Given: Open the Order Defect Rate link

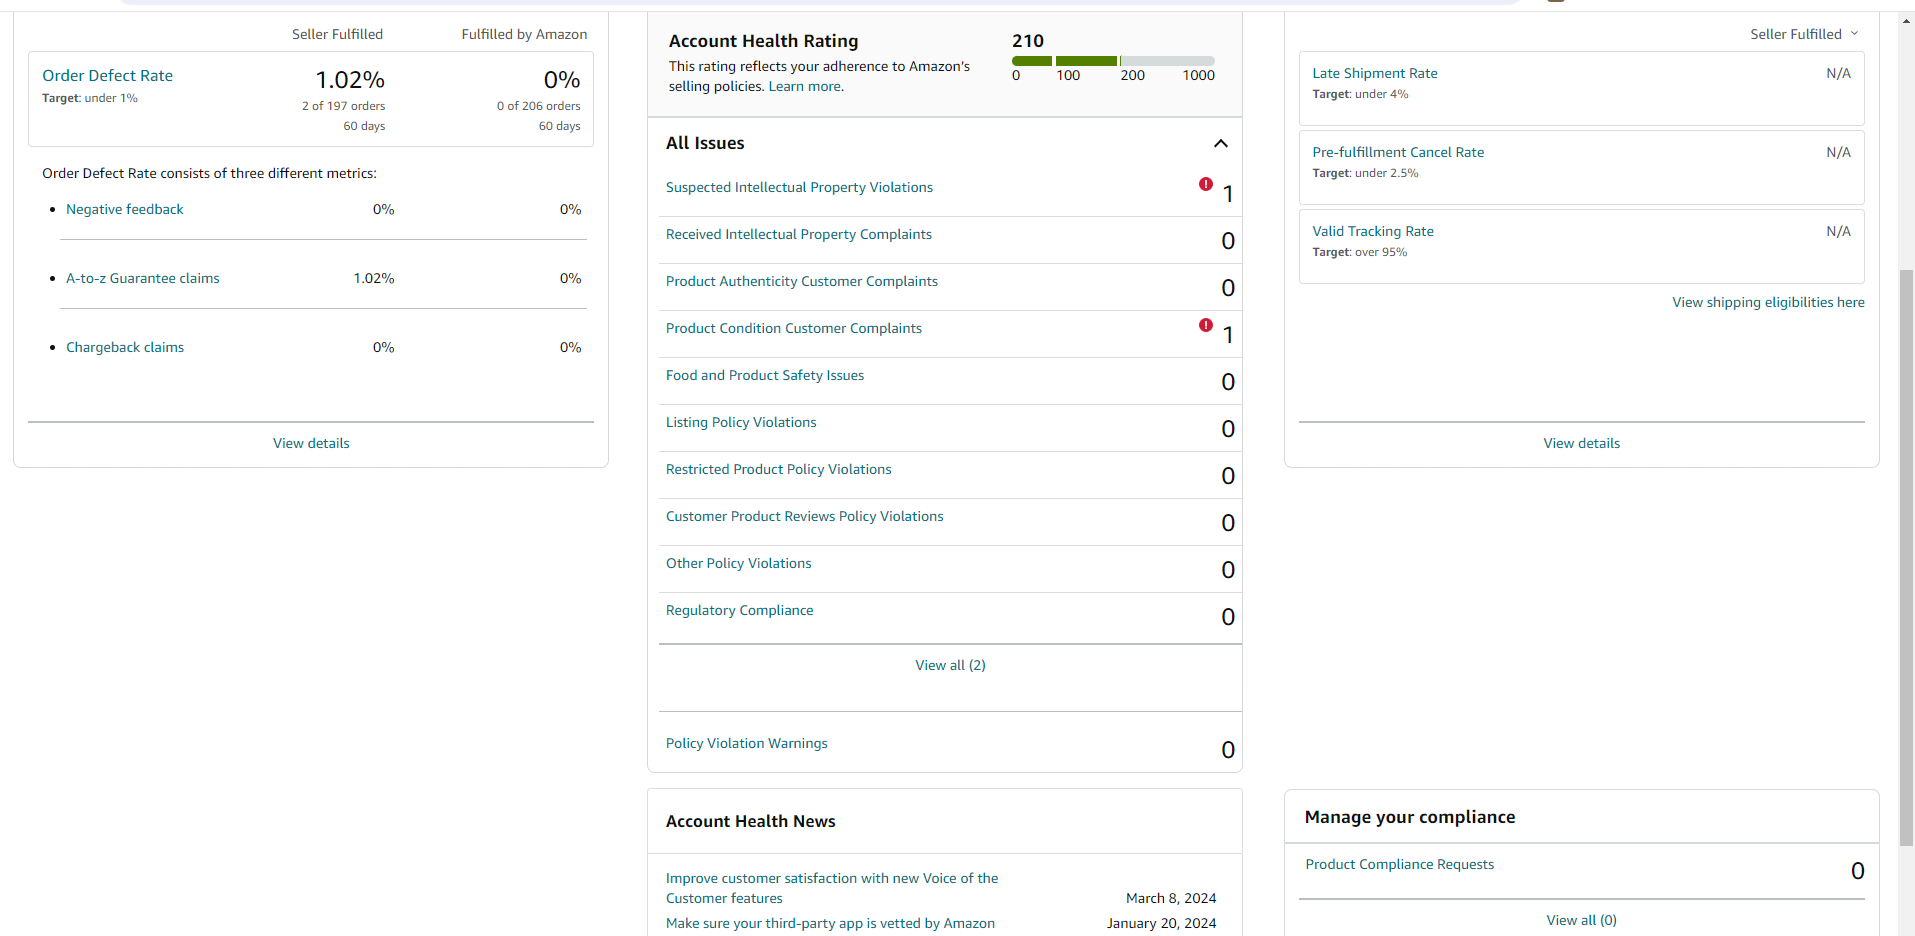Looking at the screenshot, I should coord(107,76).
